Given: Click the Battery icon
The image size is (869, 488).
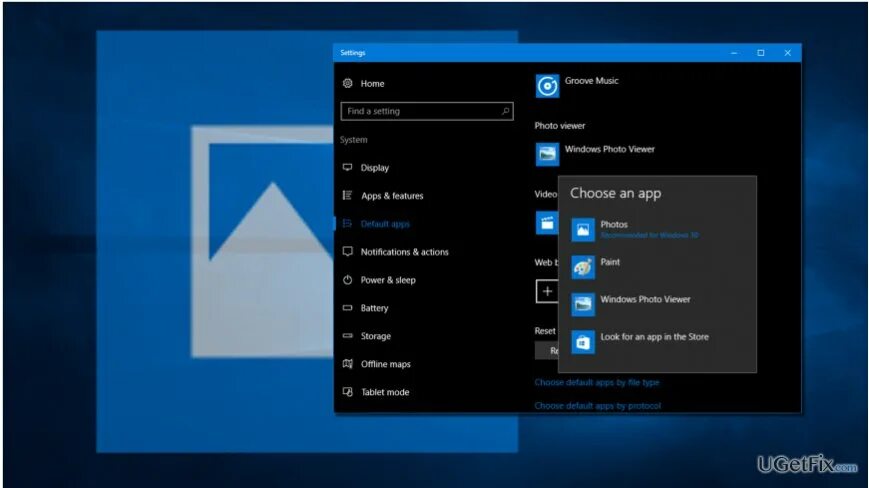Looking at the screenshot, I should (347, 307).
